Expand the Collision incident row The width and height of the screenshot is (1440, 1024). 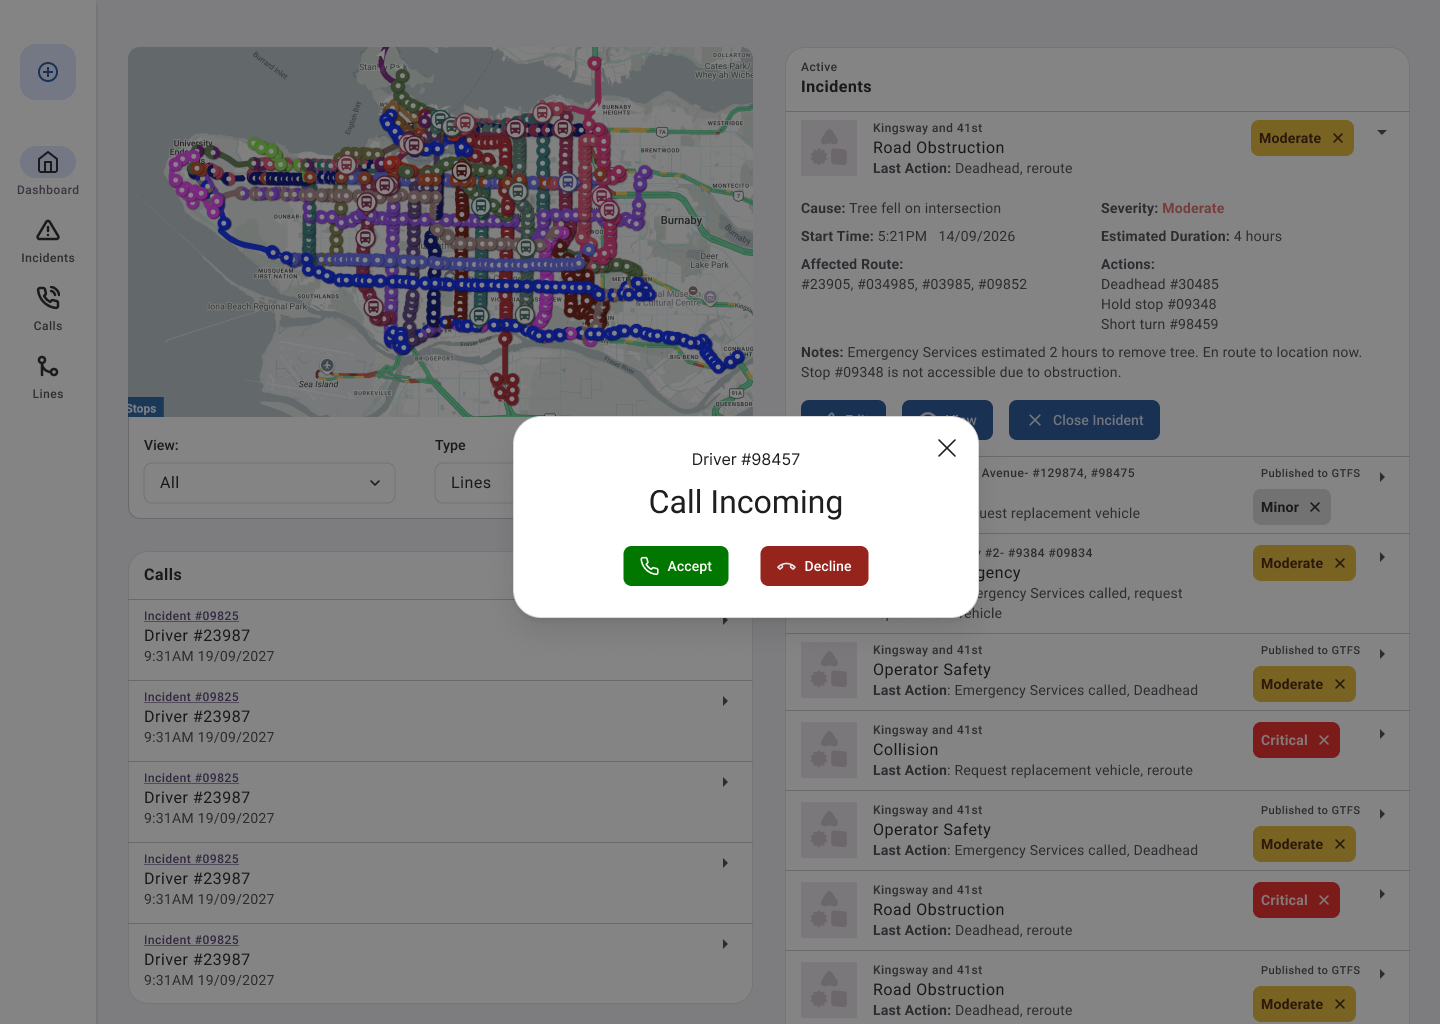click(x=1382, y=734)
